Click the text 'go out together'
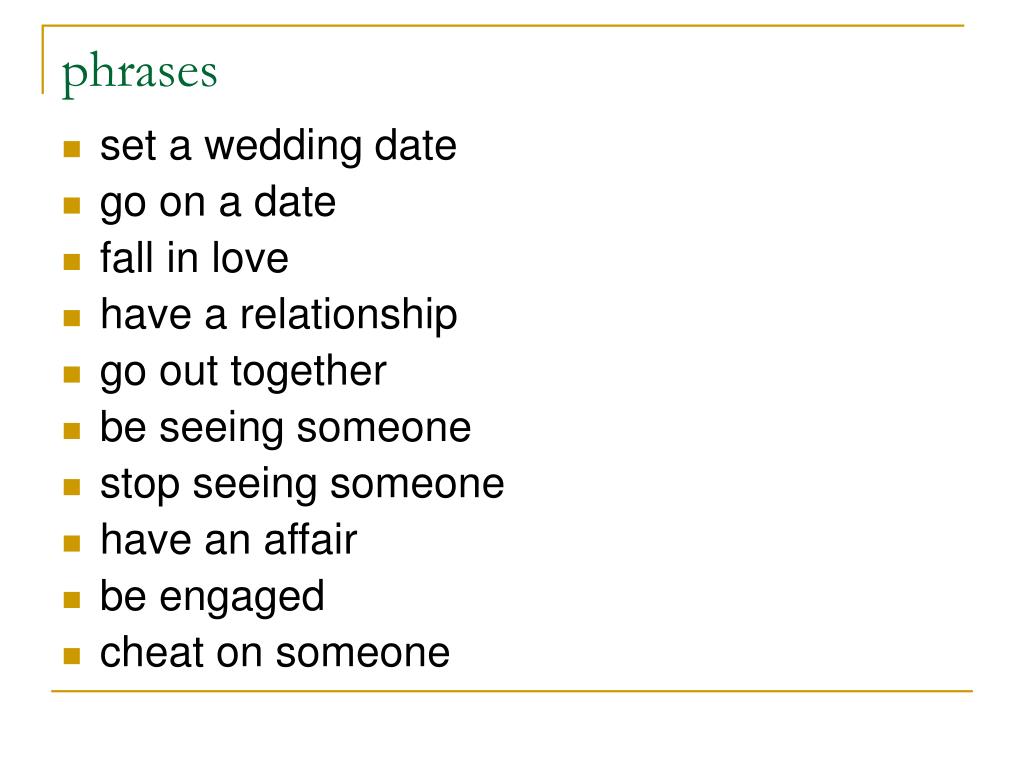This screenshot has width=1024, height=768. [243, 372]
